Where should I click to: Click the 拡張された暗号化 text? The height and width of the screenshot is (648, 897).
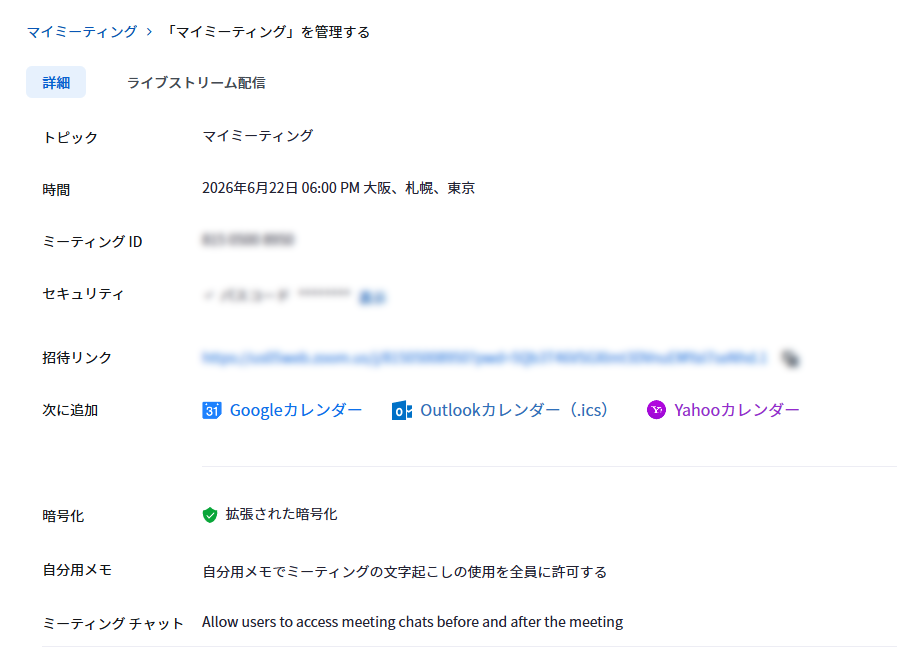[281, 514]
